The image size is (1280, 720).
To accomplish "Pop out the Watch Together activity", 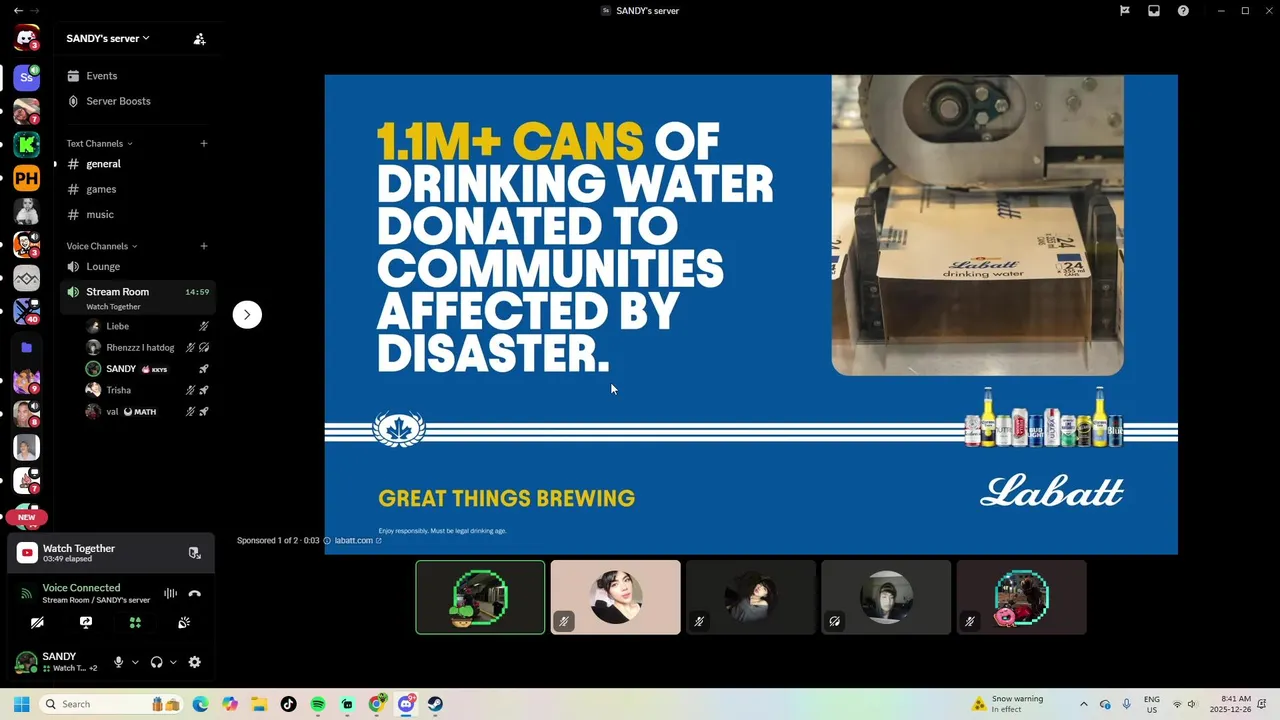I will click(x=195, y=553).
